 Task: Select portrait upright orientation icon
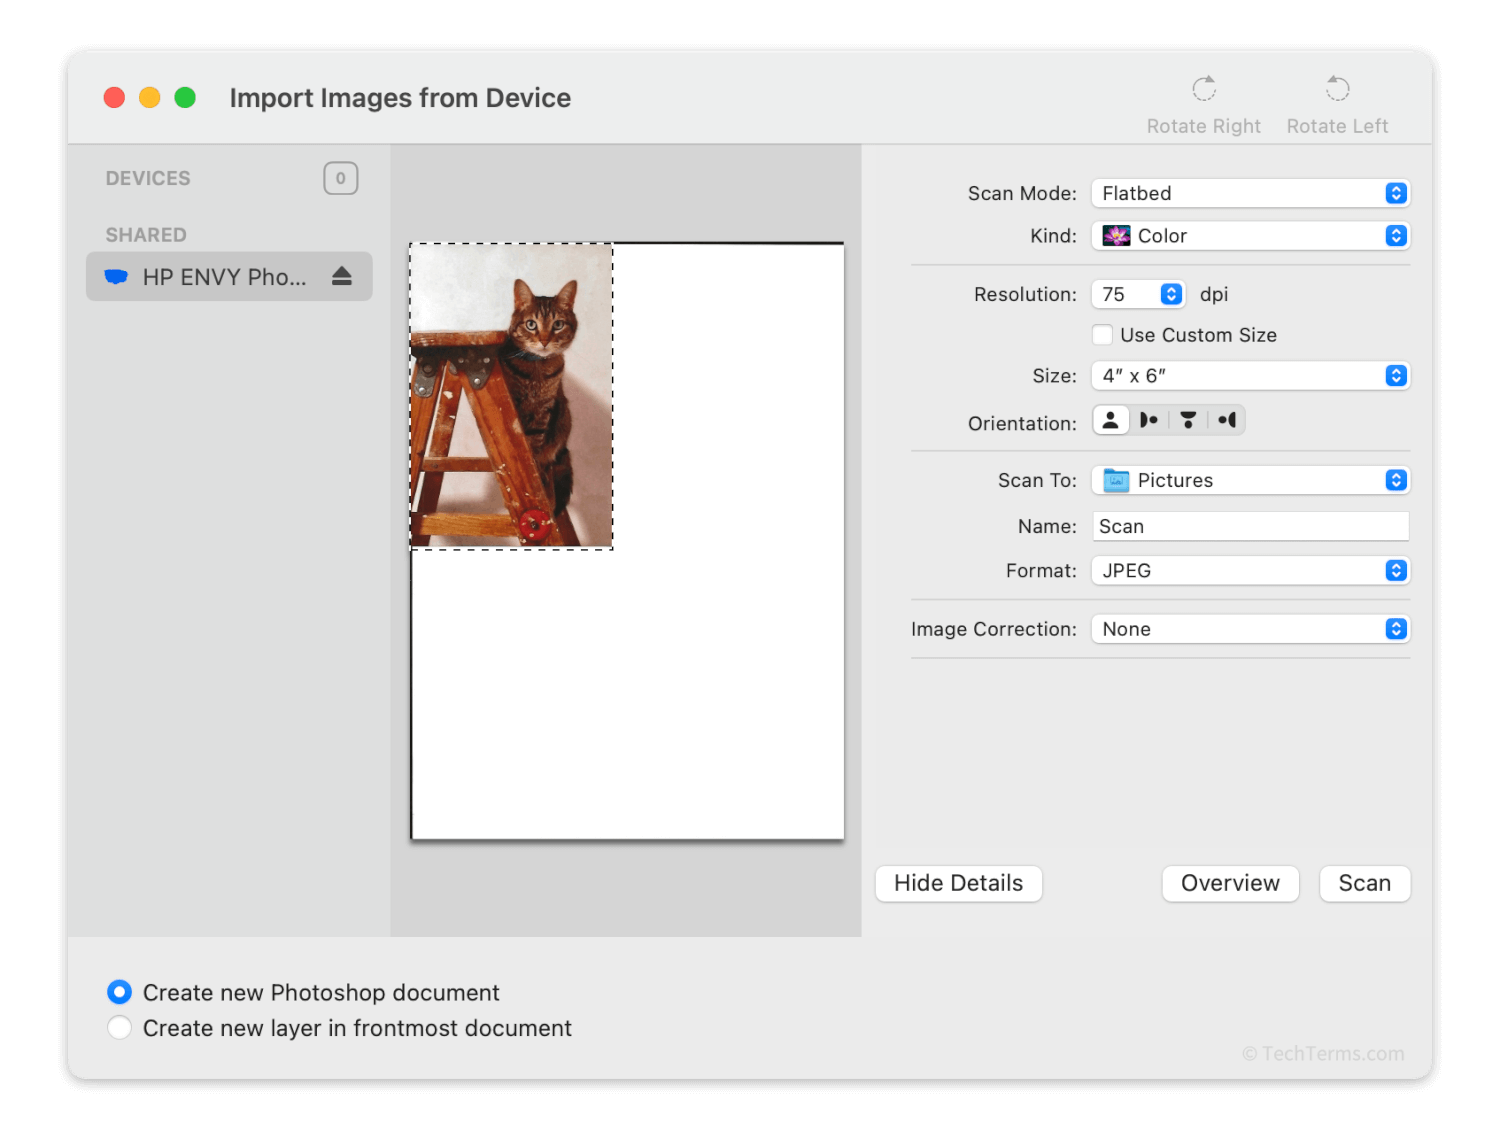(x=1111, y=420)
